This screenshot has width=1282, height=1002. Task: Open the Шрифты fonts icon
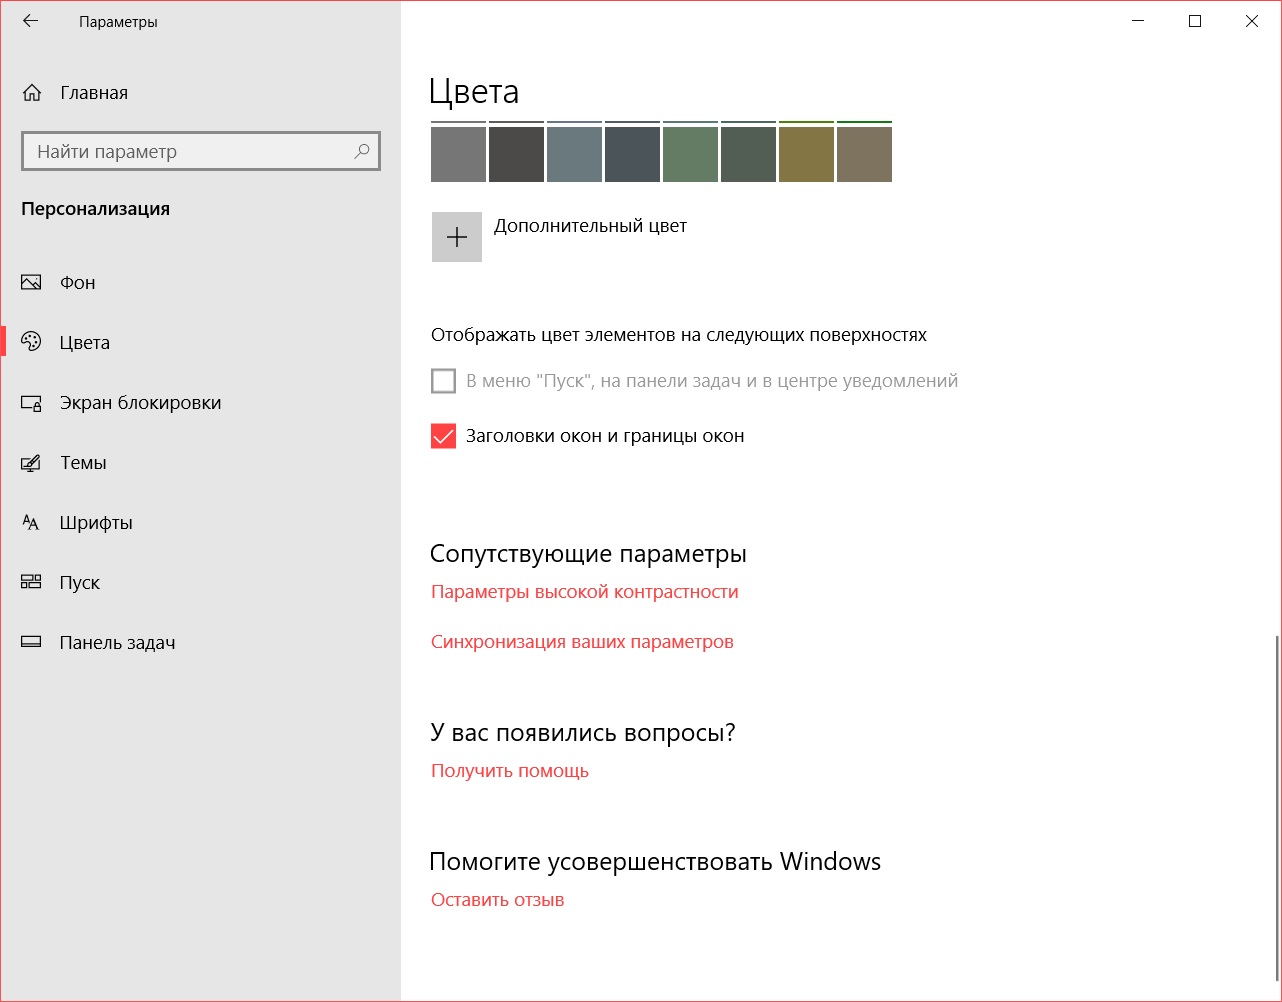tap(31, 523)
